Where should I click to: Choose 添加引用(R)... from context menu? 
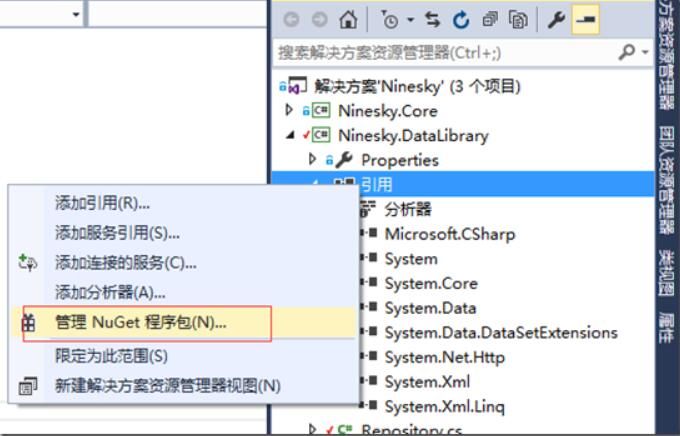(183, 203)
